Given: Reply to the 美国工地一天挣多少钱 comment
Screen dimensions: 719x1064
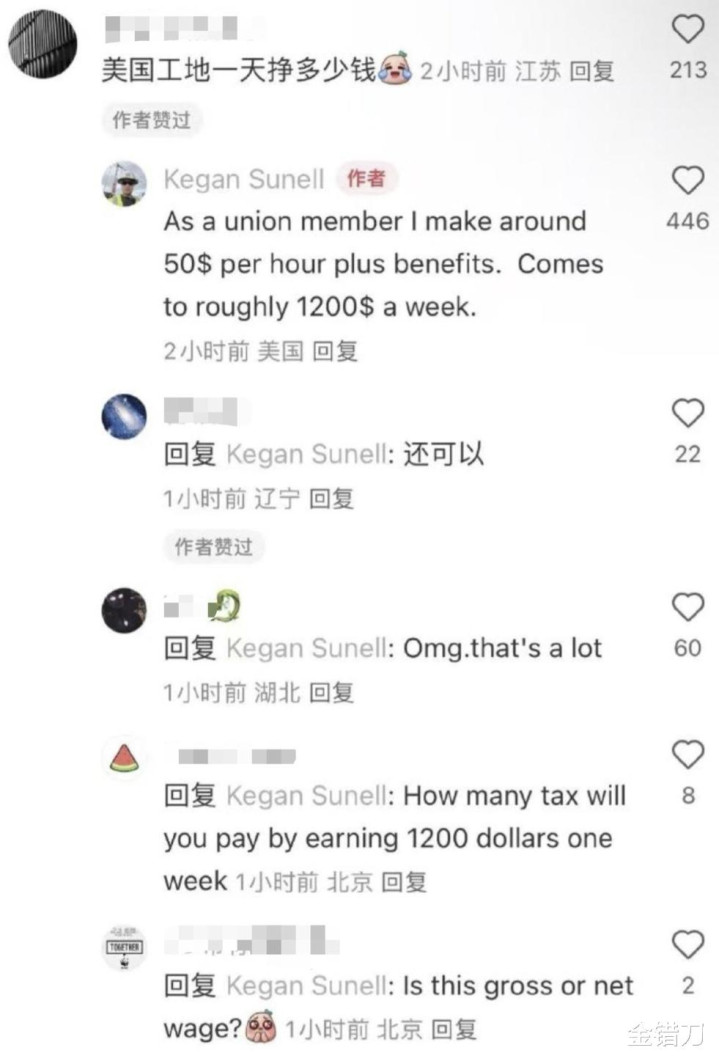Looking at the screenshot, I should point(591,71).
